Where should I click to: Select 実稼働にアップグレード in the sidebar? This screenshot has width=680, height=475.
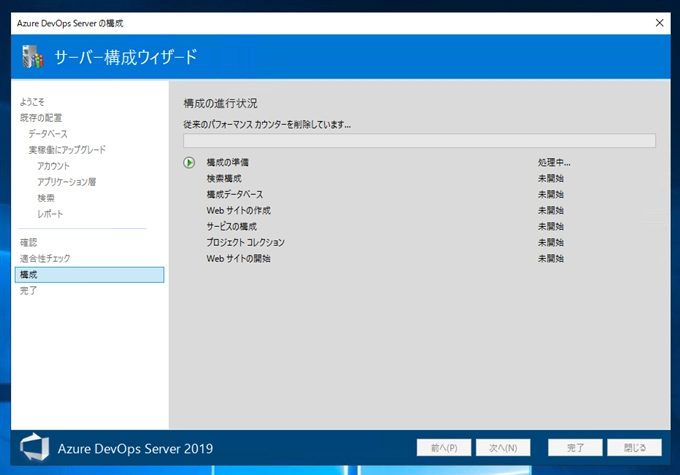click(x=67, y=150)
